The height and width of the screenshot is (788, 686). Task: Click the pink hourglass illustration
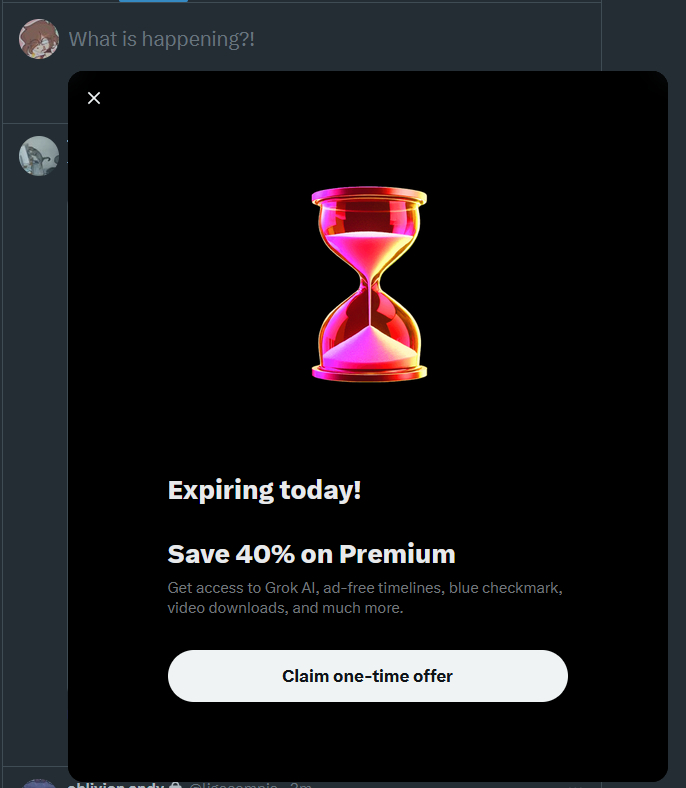(x=369, y=284)
